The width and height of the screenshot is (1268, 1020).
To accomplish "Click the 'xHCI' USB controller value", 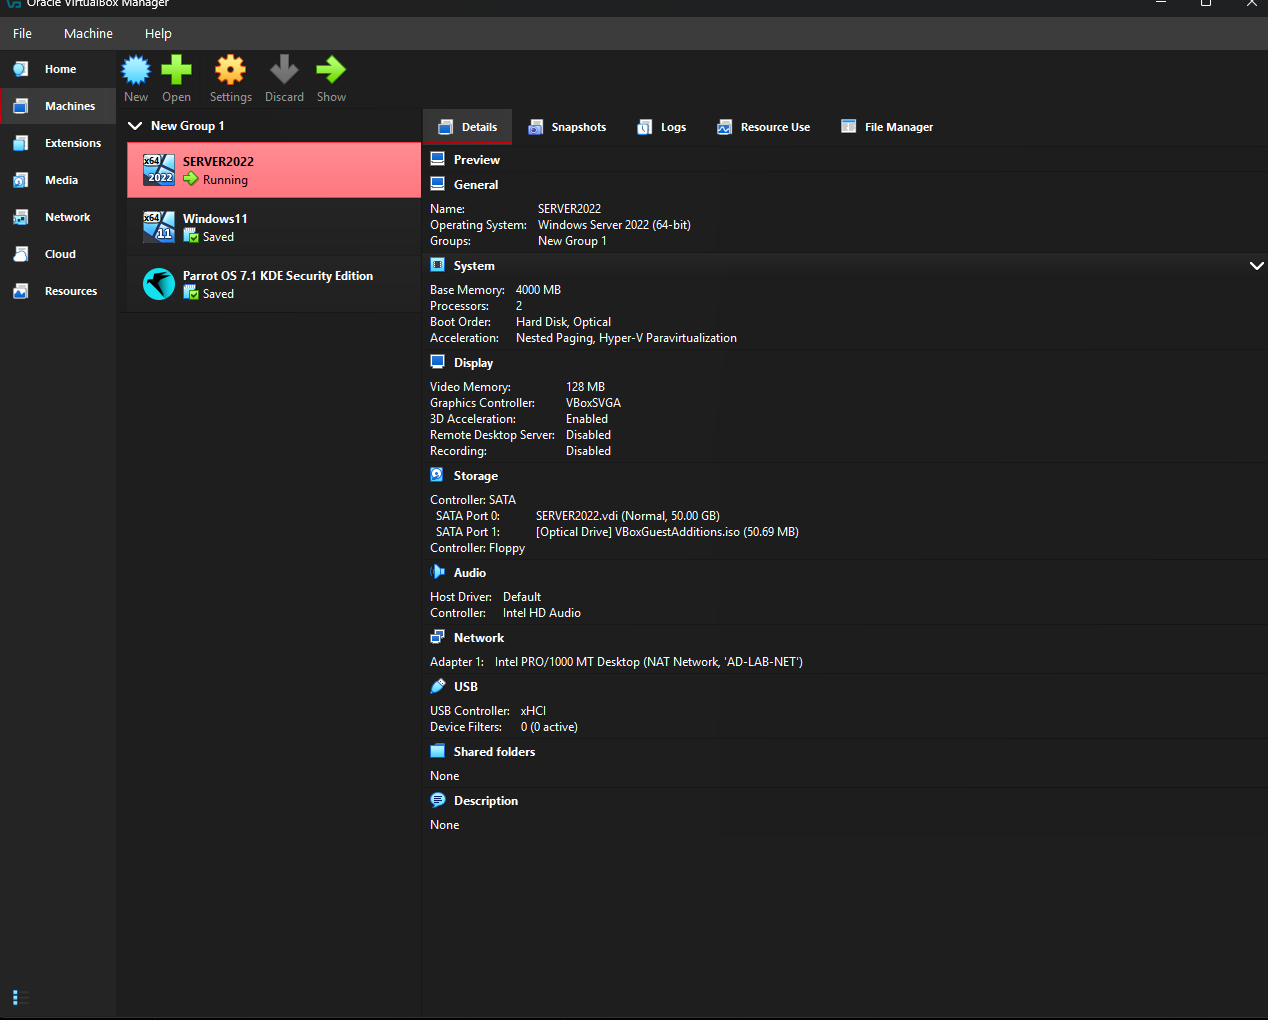I will [x=533, y=711].
